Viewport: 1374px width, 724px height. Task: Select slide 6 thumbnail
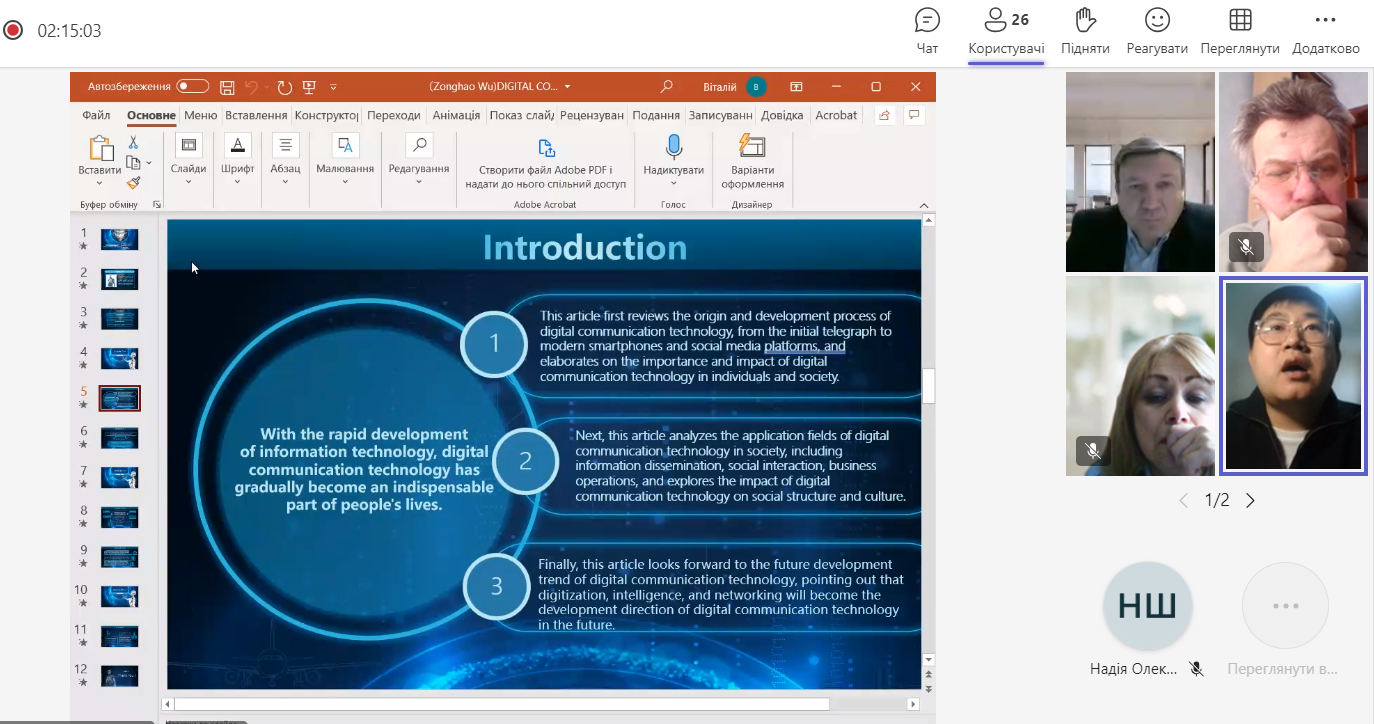pyautogui.click(x=119, y=438)
